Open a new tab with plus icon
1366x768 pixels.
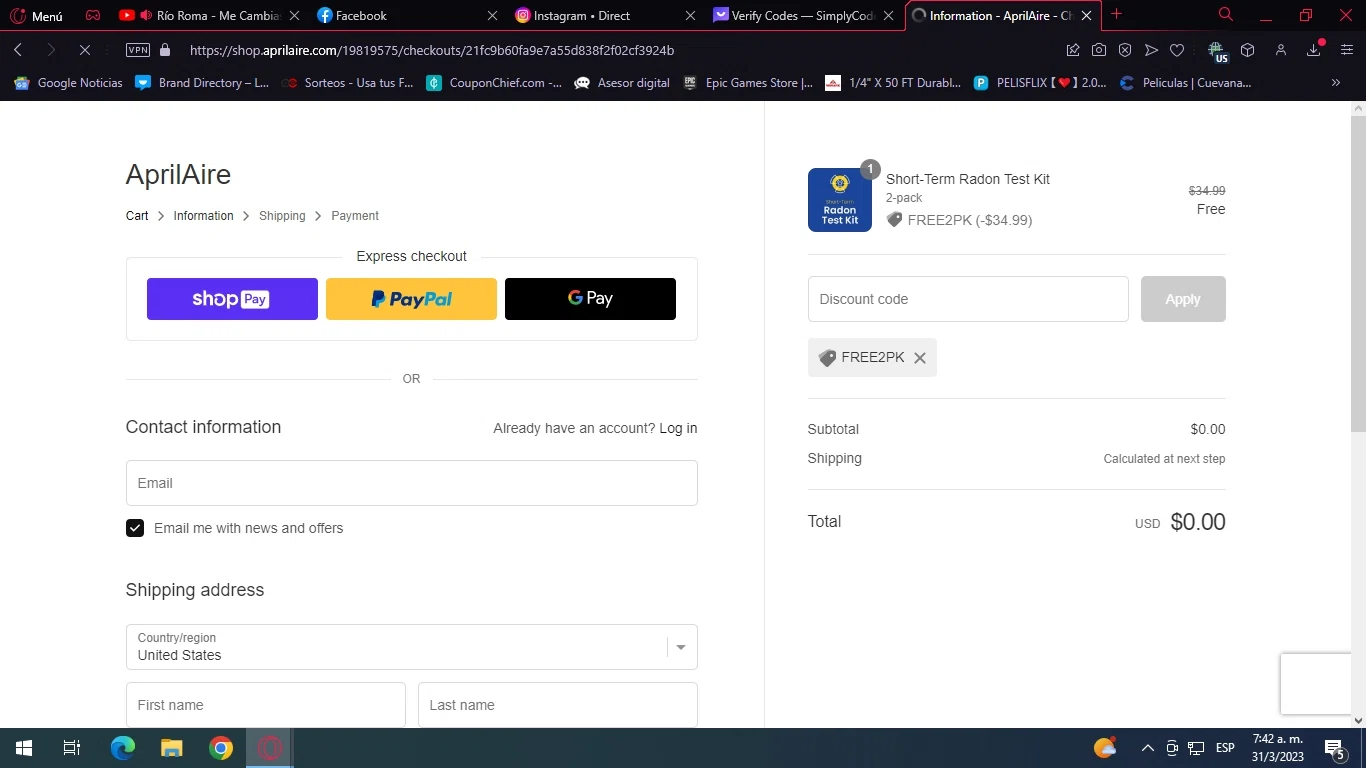pos(1117,14)
